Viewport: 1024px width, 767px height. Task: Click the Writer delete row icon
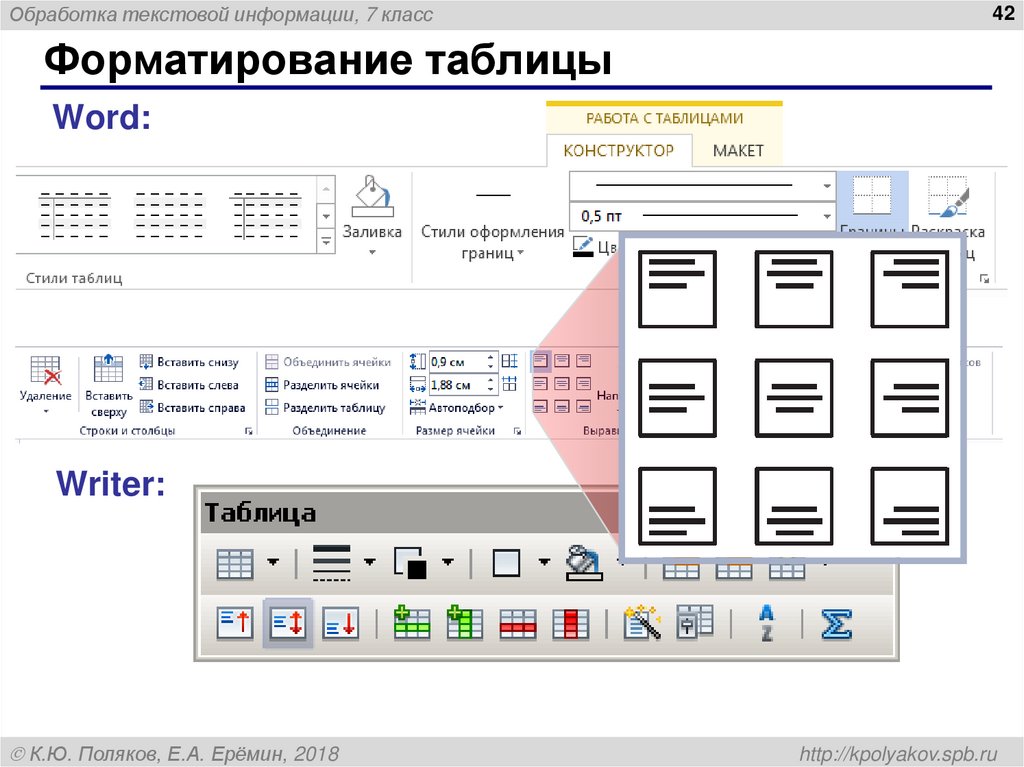[518, 623]
